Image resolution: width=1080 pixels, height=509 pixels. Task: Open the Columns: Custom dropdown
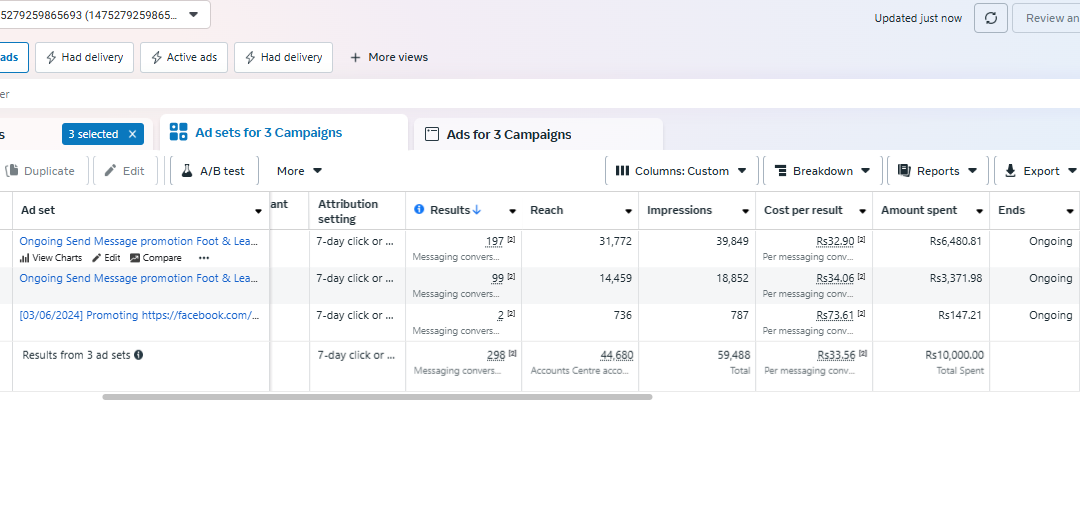pos(681,171)
